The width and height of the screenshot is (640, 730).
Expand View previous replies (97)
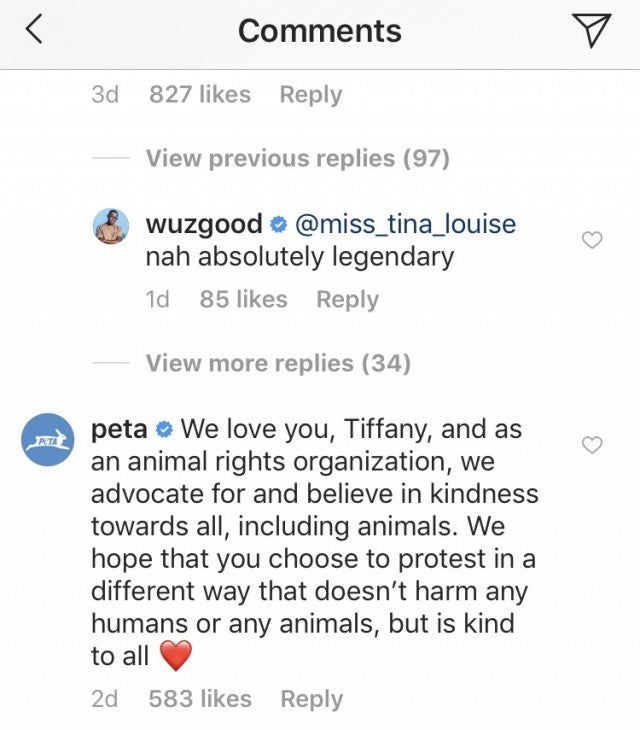[x=297, y=158]
